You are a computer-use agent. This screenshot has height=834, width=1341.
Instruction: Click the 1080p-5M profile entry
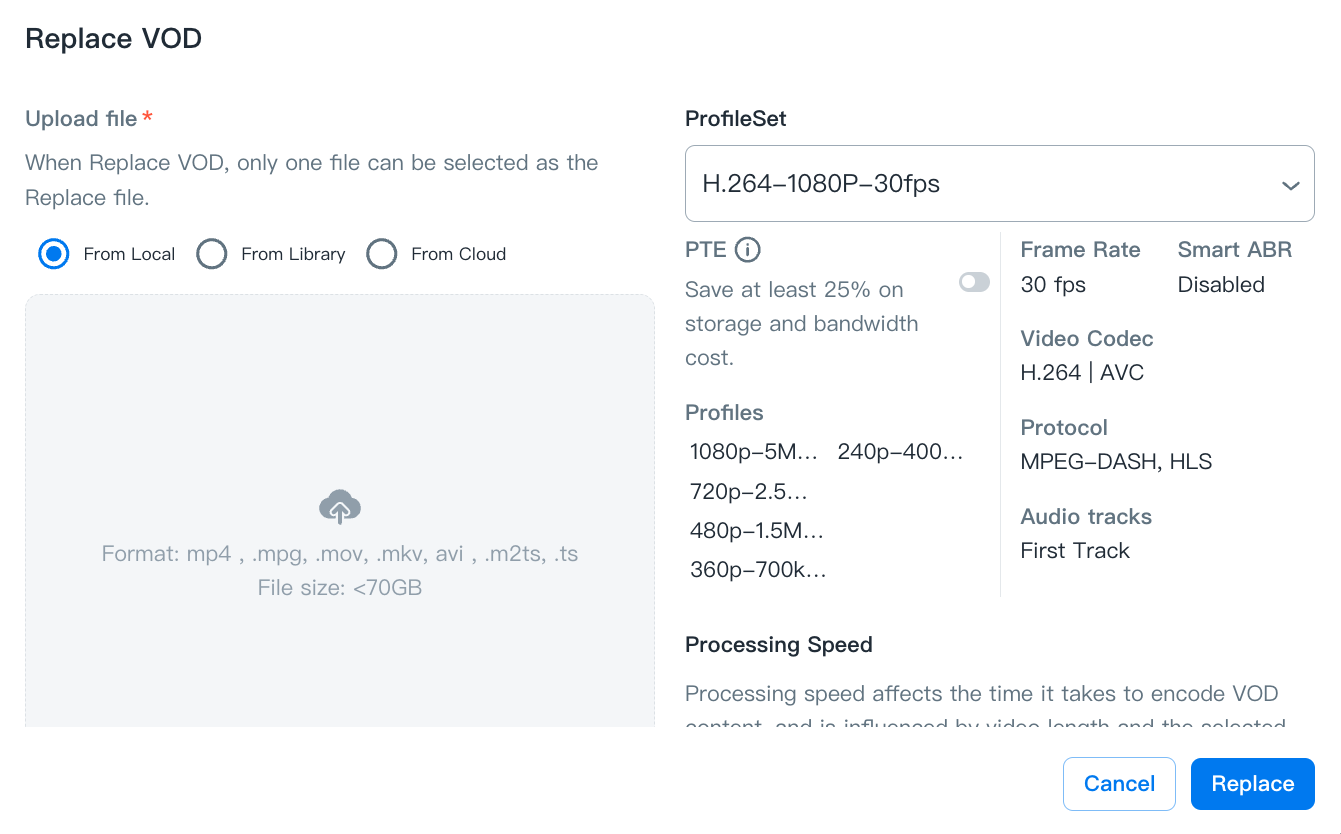click(x=754, y=452)
